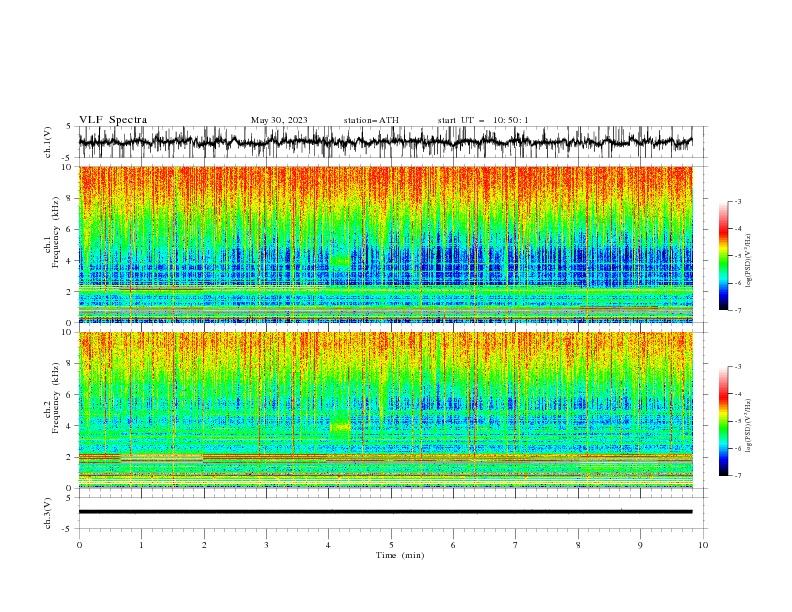The image size is (792, 612).
Task: Click the "ch.1(V)" waveform axis label
Action: point(48,142)
